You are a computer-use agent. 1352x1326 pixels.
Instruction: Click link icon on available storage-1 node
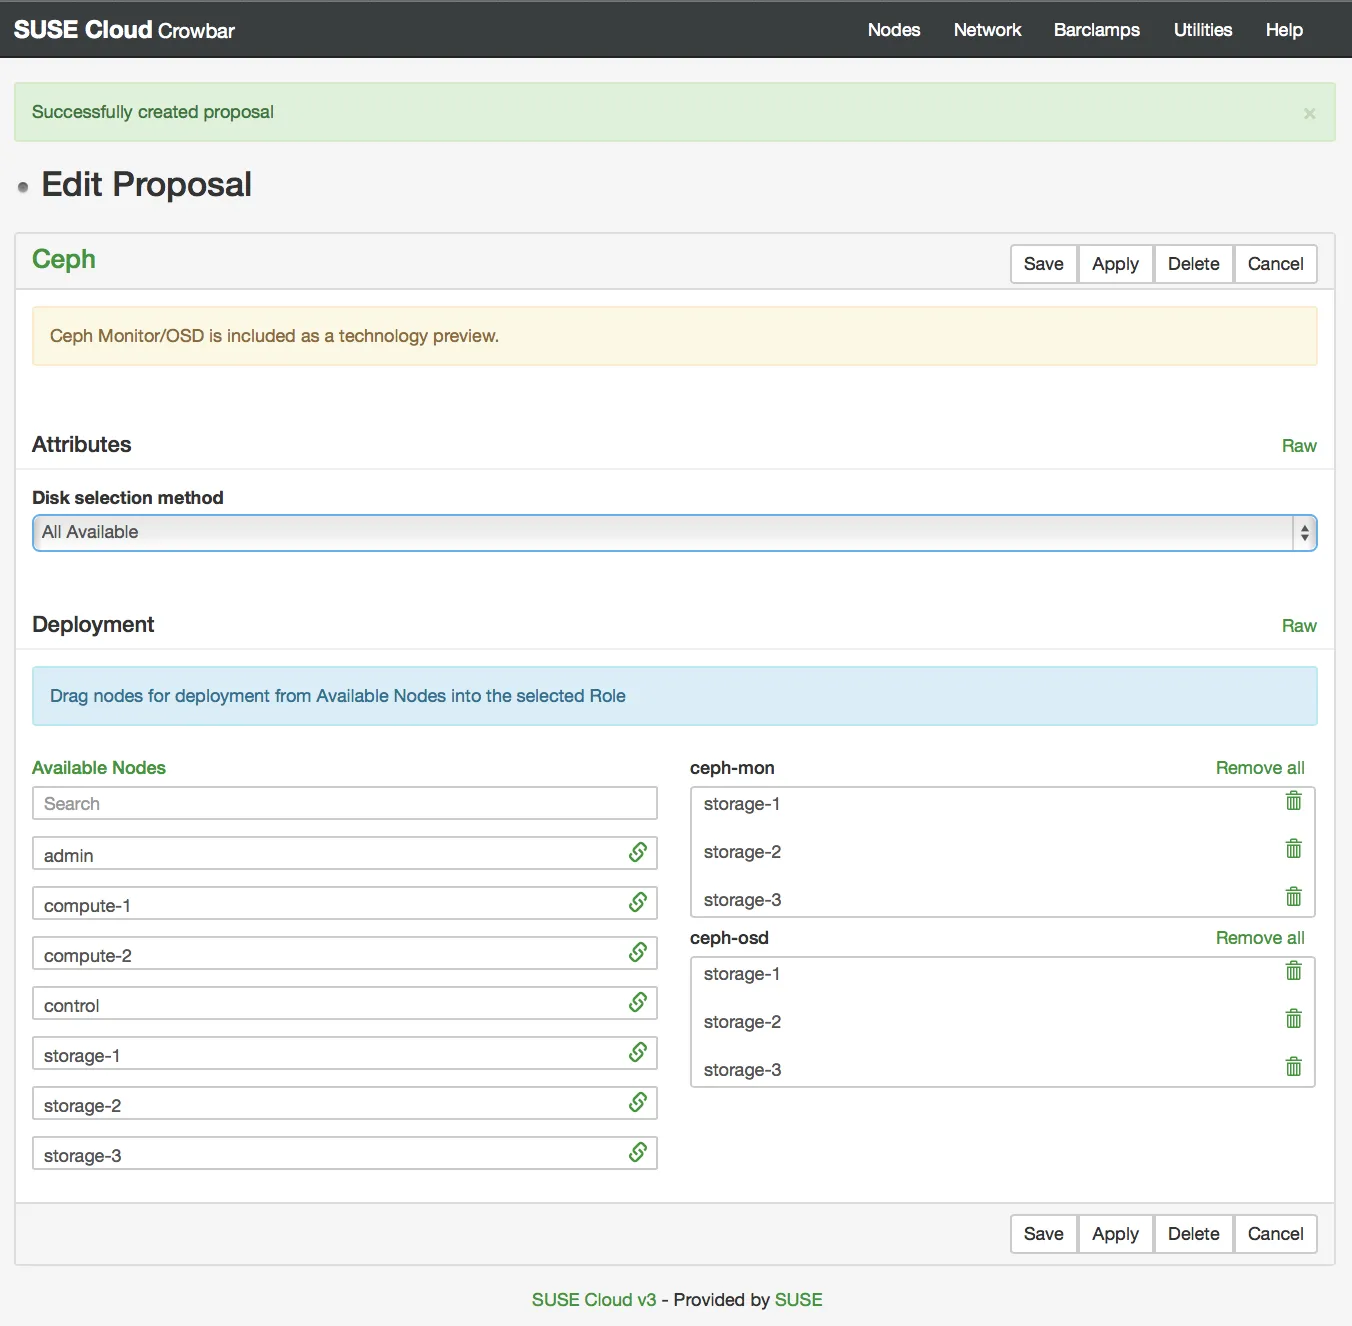(x=638, y=1052)
